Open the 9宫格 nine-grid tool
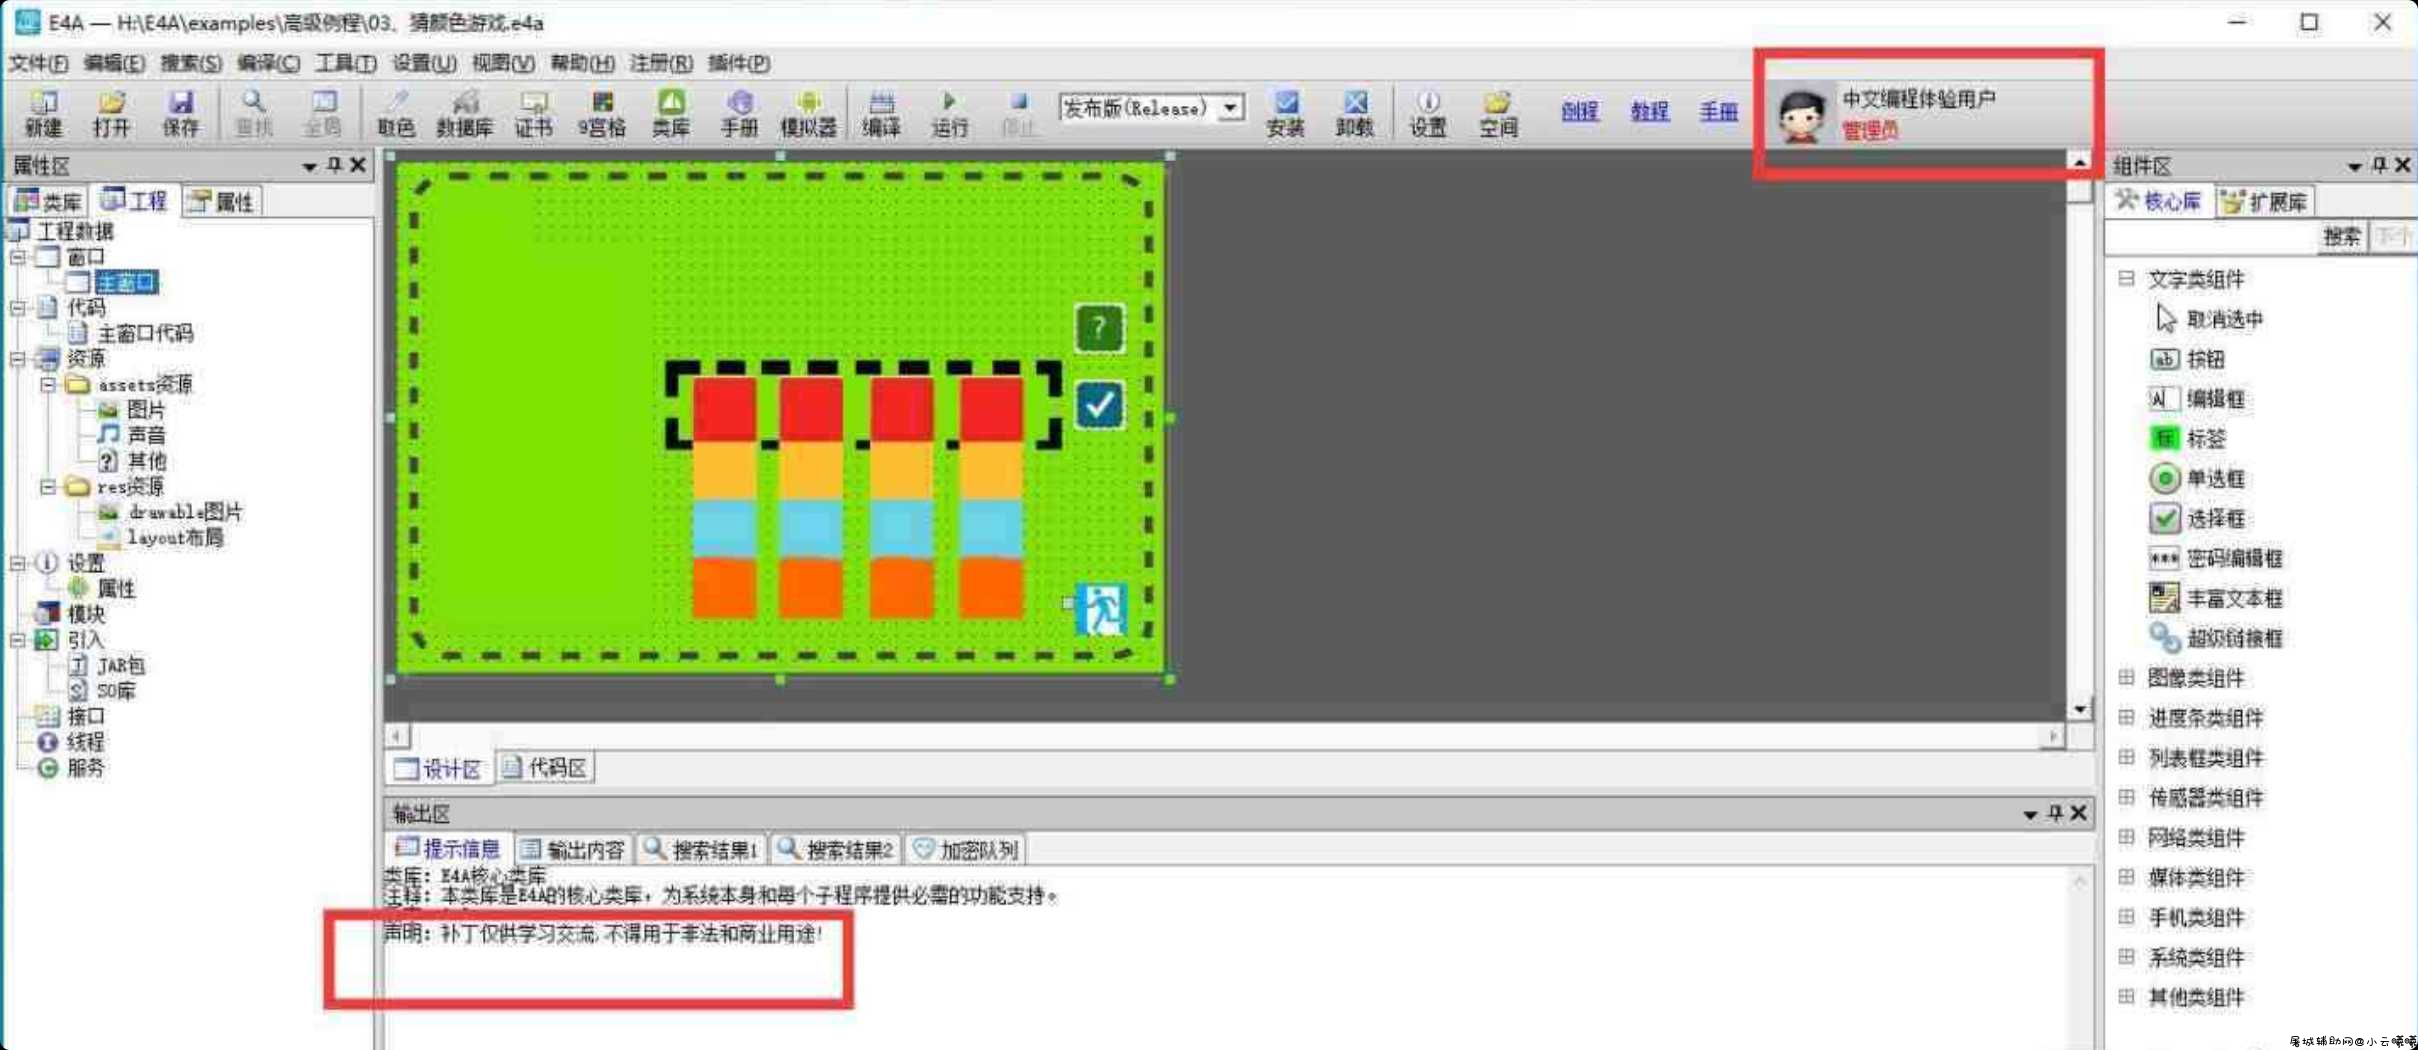Viewport: 2418px width, 1050px height. (x=601, y=112)
